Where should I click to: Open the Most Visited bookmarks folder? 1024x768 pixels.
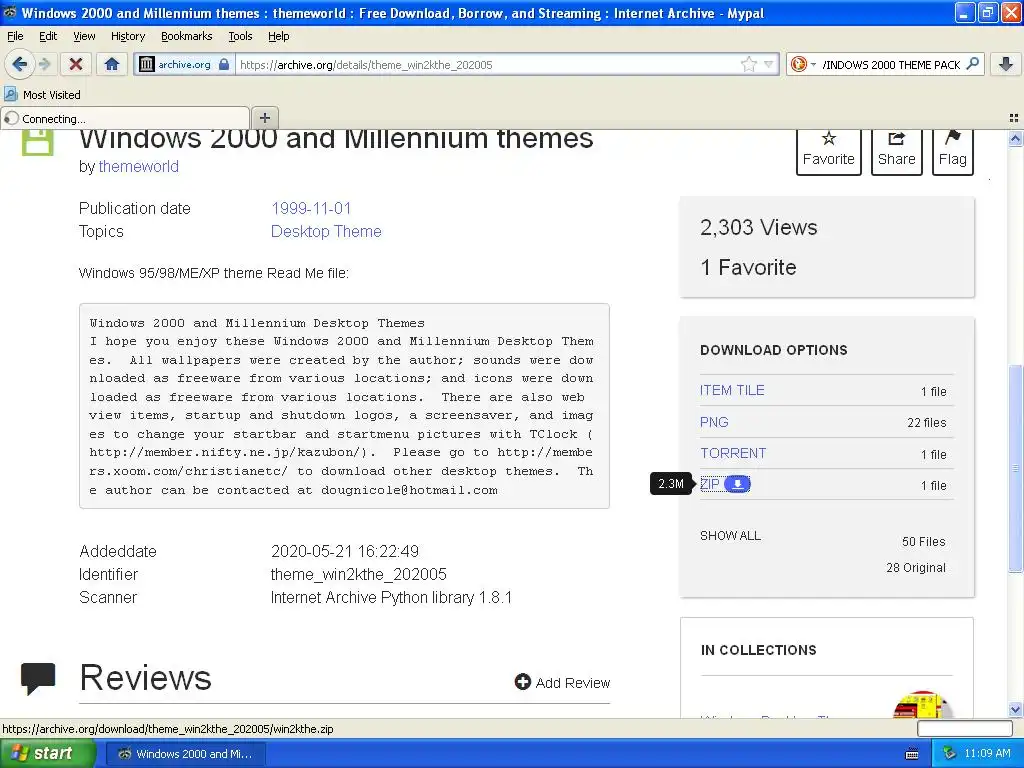click(43, 95)
